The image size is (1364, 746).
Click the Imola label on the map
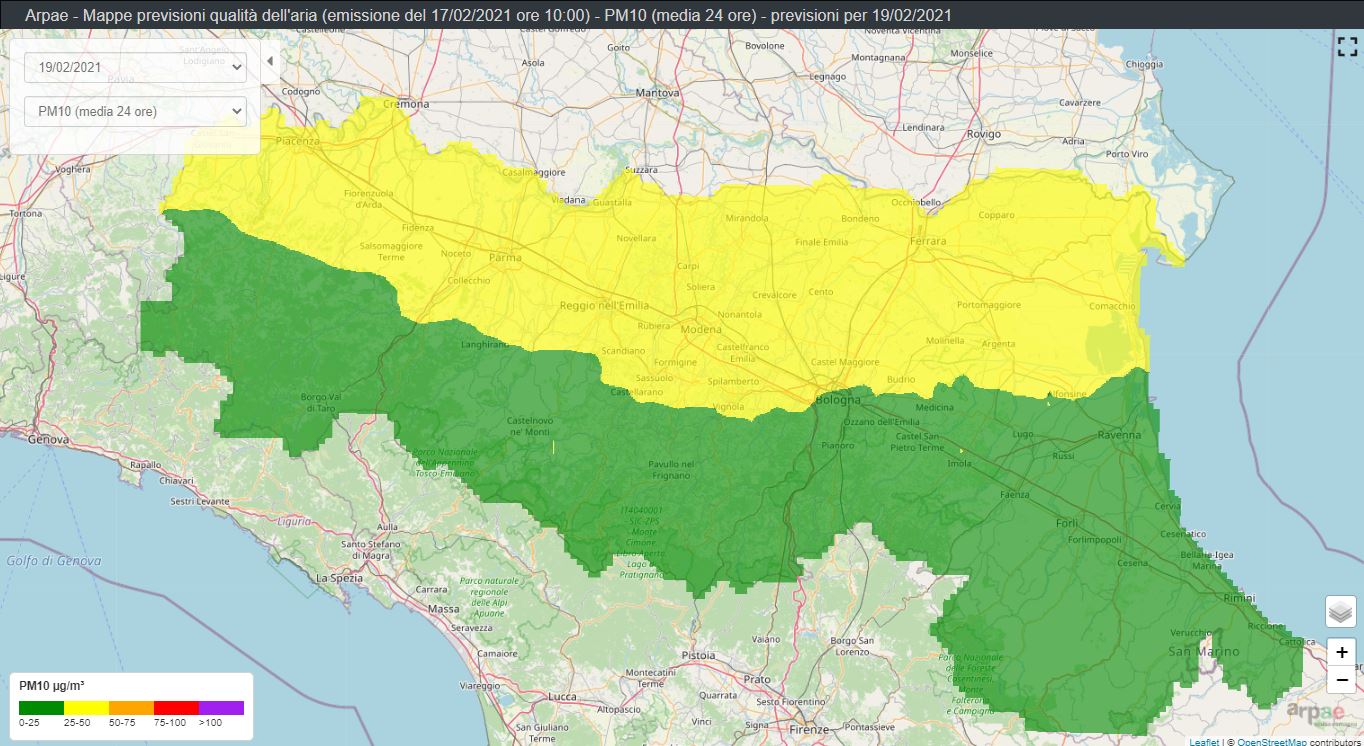[x=960, y=464]
